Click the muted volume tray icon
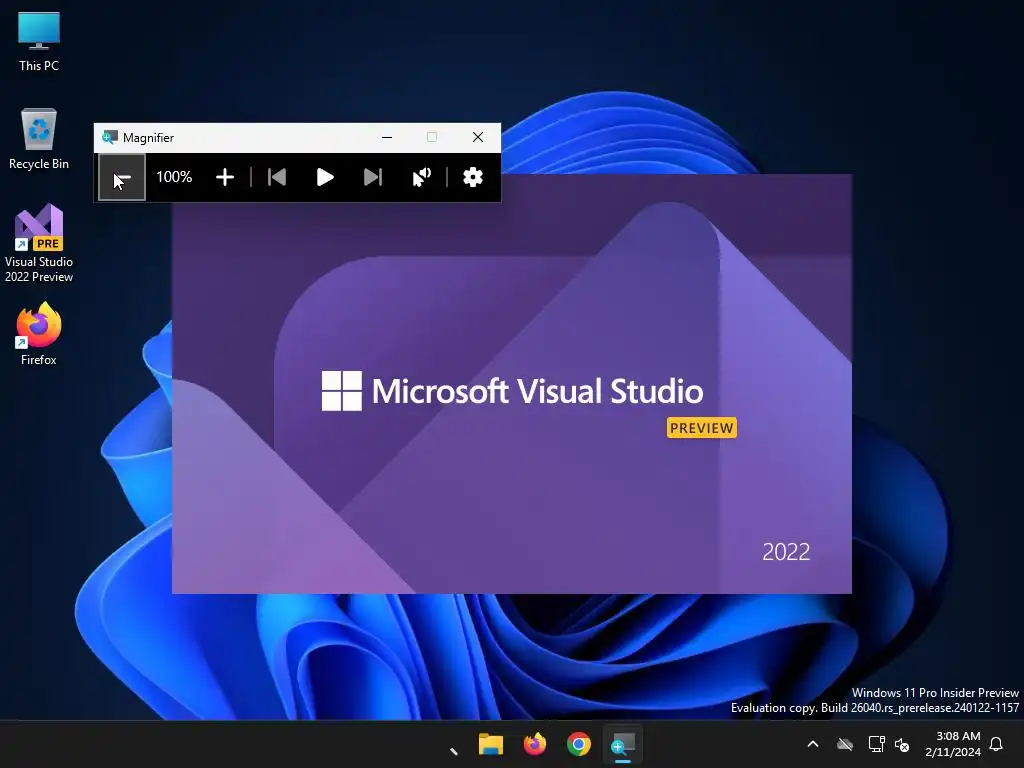This screenshot has width=1024, height=768. click(x=902, y=744)
